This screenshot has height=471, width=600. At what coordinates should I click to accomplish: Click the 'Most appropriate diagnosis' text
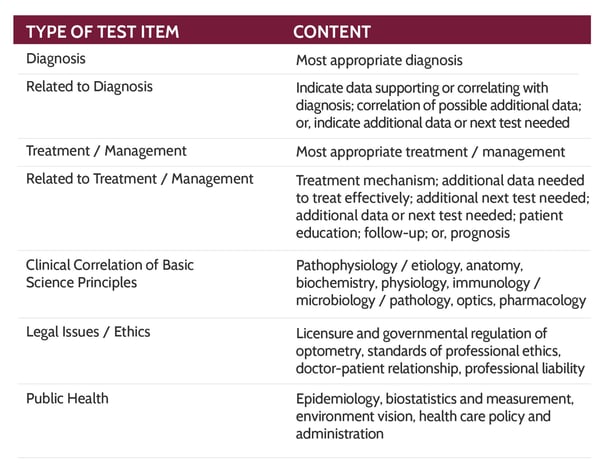pos(379,60)
